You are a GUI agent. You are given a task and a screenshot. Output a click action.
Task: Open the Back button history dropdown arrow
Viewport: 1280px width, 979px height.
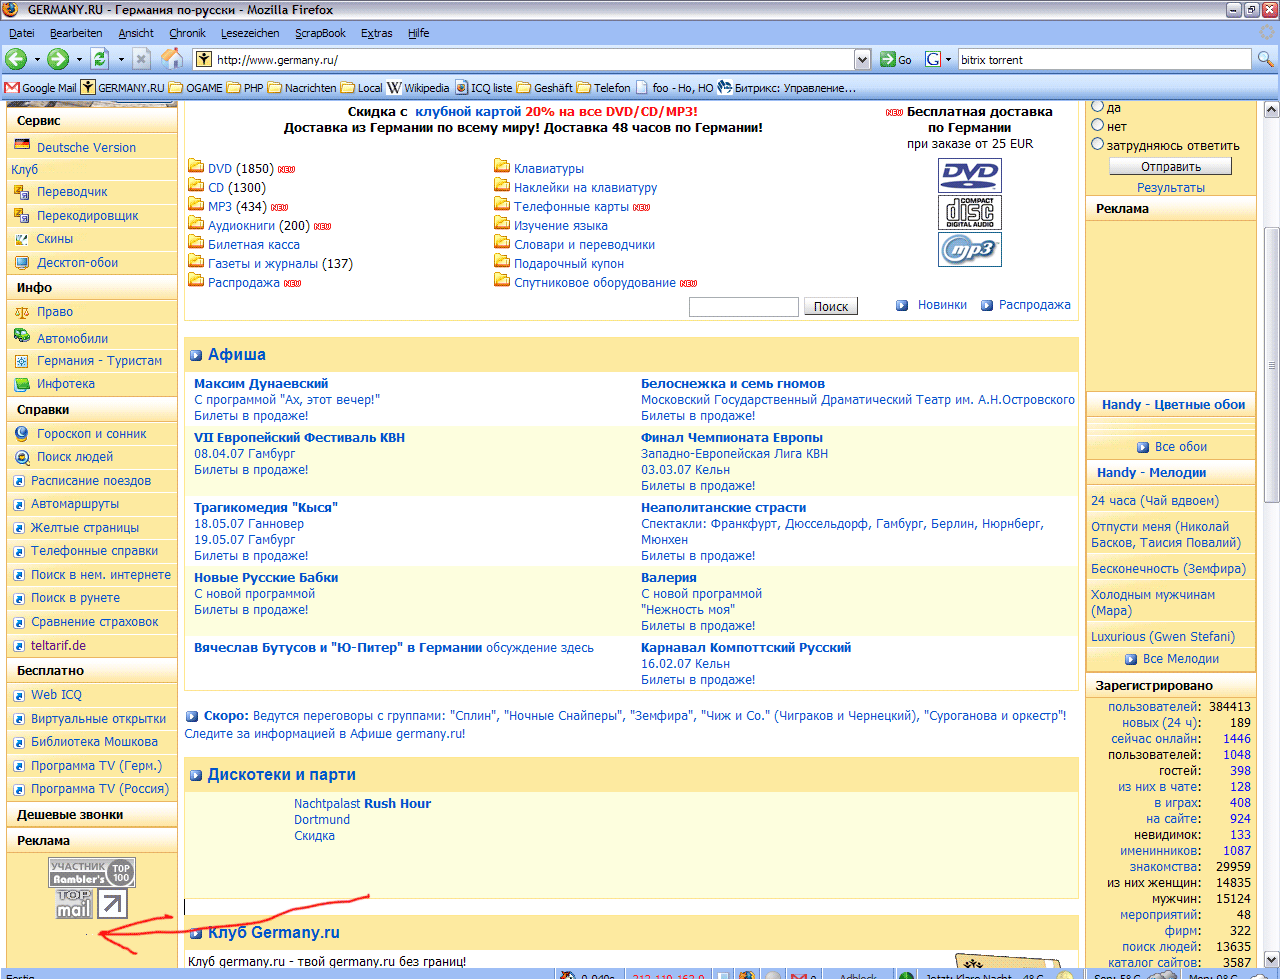(37, 59)
